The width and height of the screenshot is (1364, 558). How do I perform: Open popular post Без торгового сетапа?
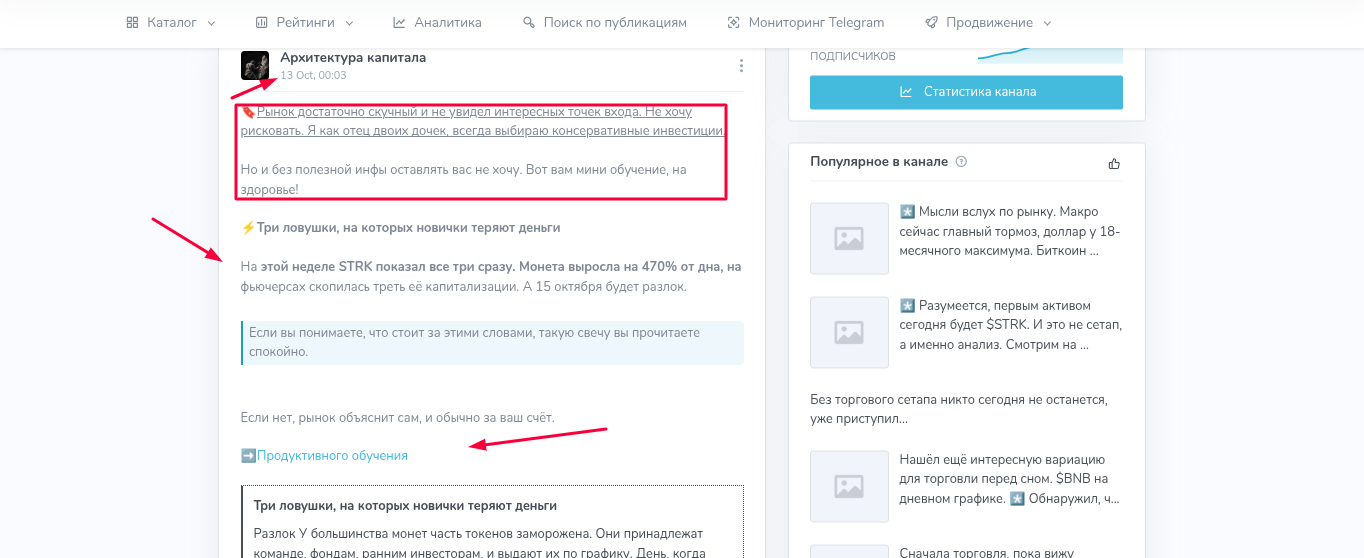click(959, 409)
